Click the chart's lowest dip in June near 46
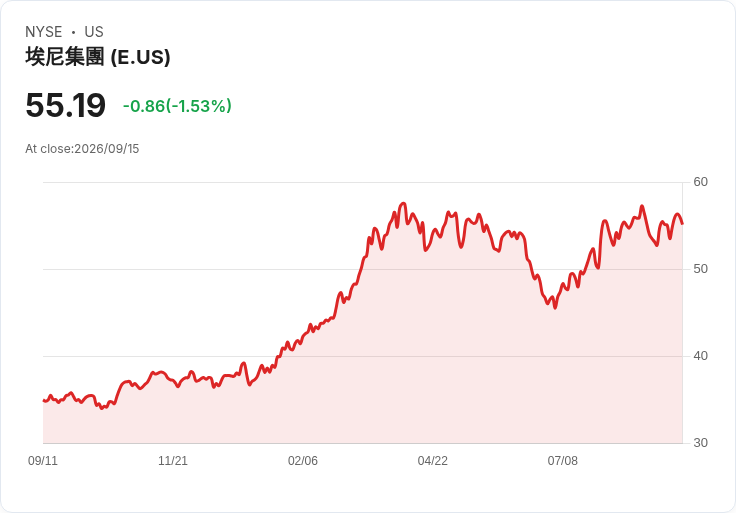The height and width of the screenshot is (513, 736). pos(555,307)
